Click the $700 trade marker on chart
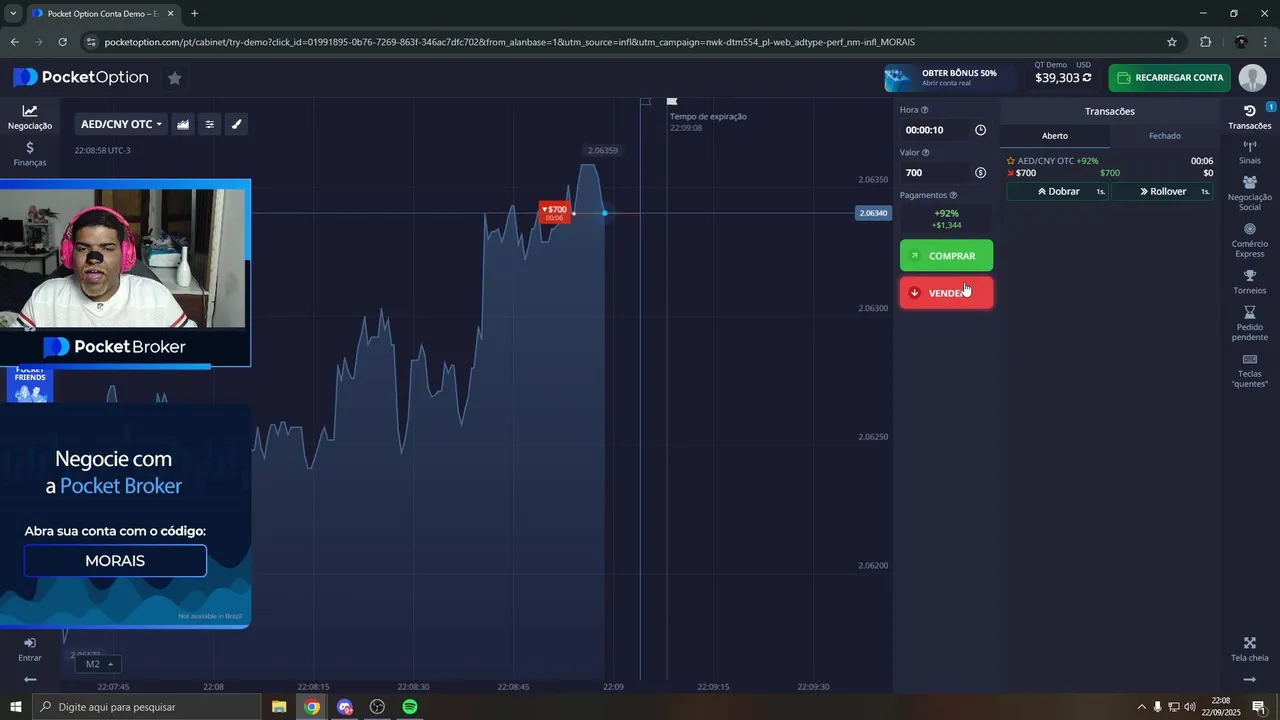Screen dimensions: 1280x720 tap(555, 212)
